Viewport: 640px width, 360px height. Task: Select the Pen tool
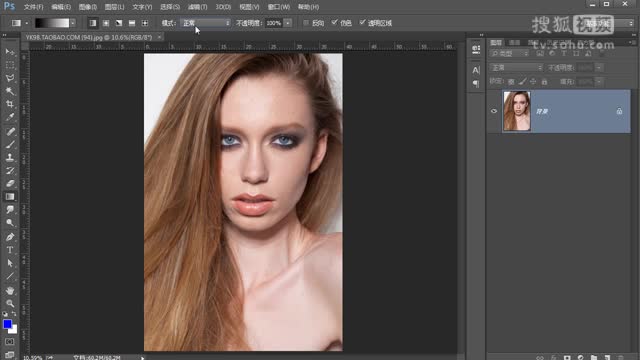point(10,237)
